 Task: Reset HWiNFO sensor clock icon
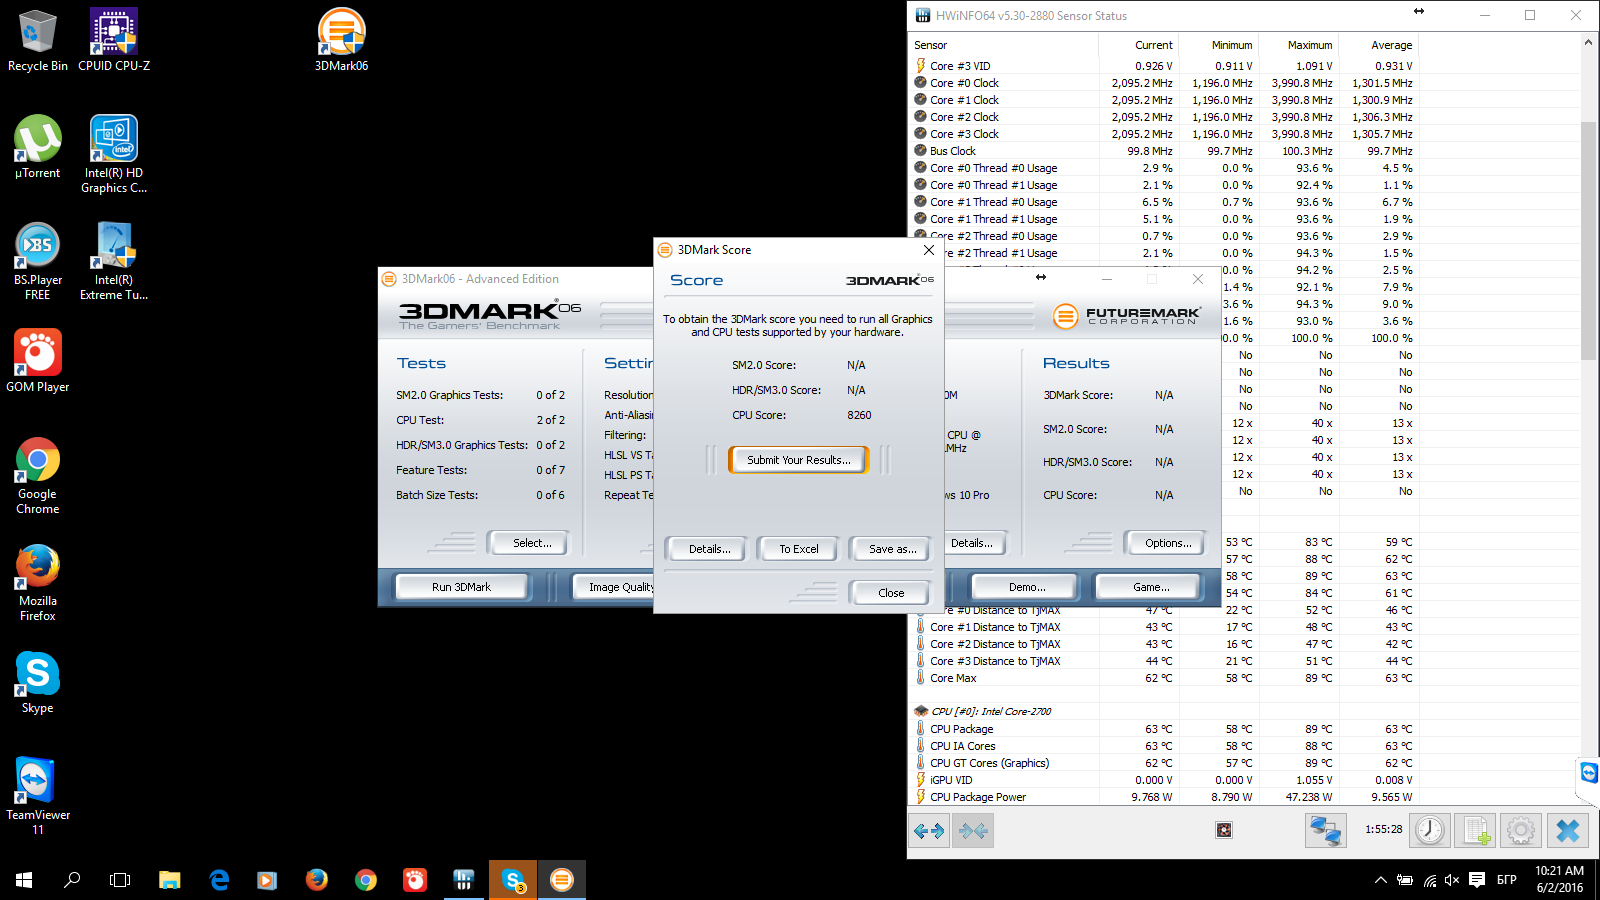coord(1430,830)
